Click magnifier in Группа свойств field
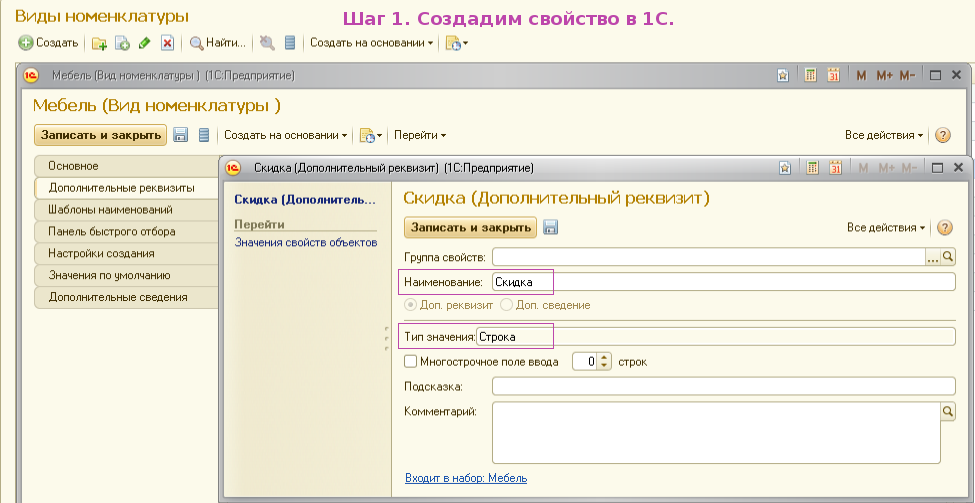 tap(948, 257)
